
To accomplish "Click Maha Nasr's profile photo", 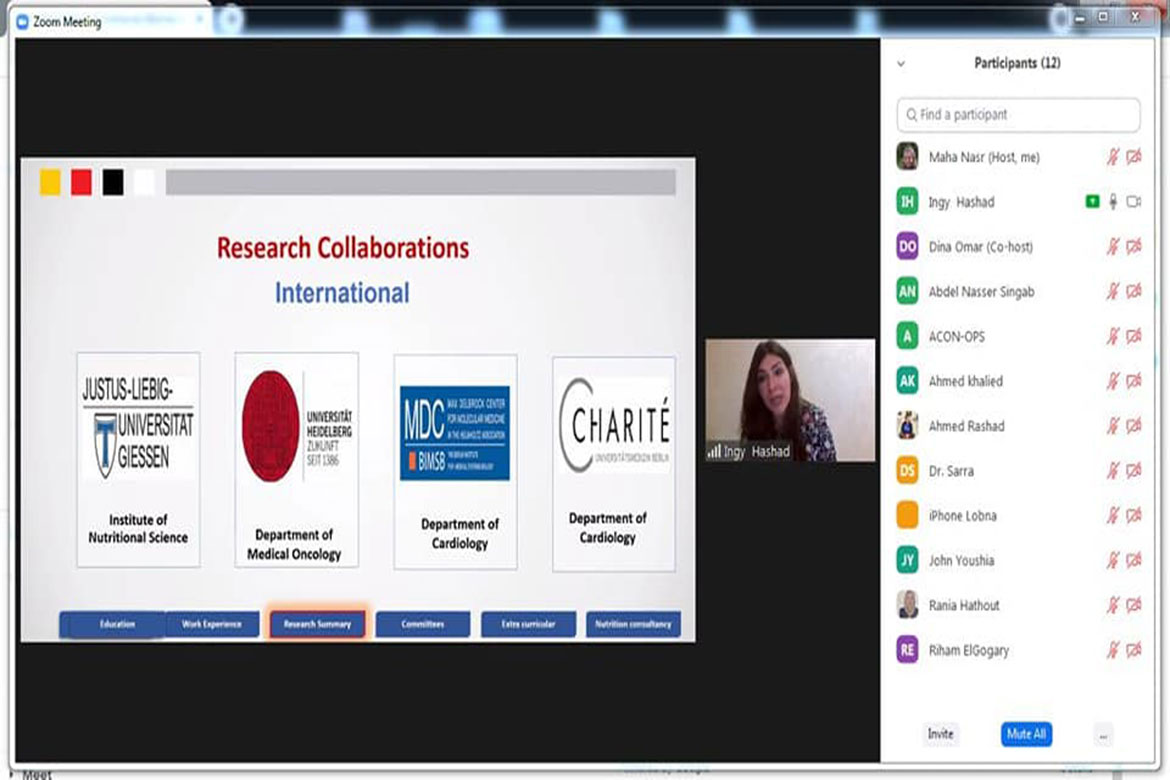I will pyautogui.click(x=907, y=157).
